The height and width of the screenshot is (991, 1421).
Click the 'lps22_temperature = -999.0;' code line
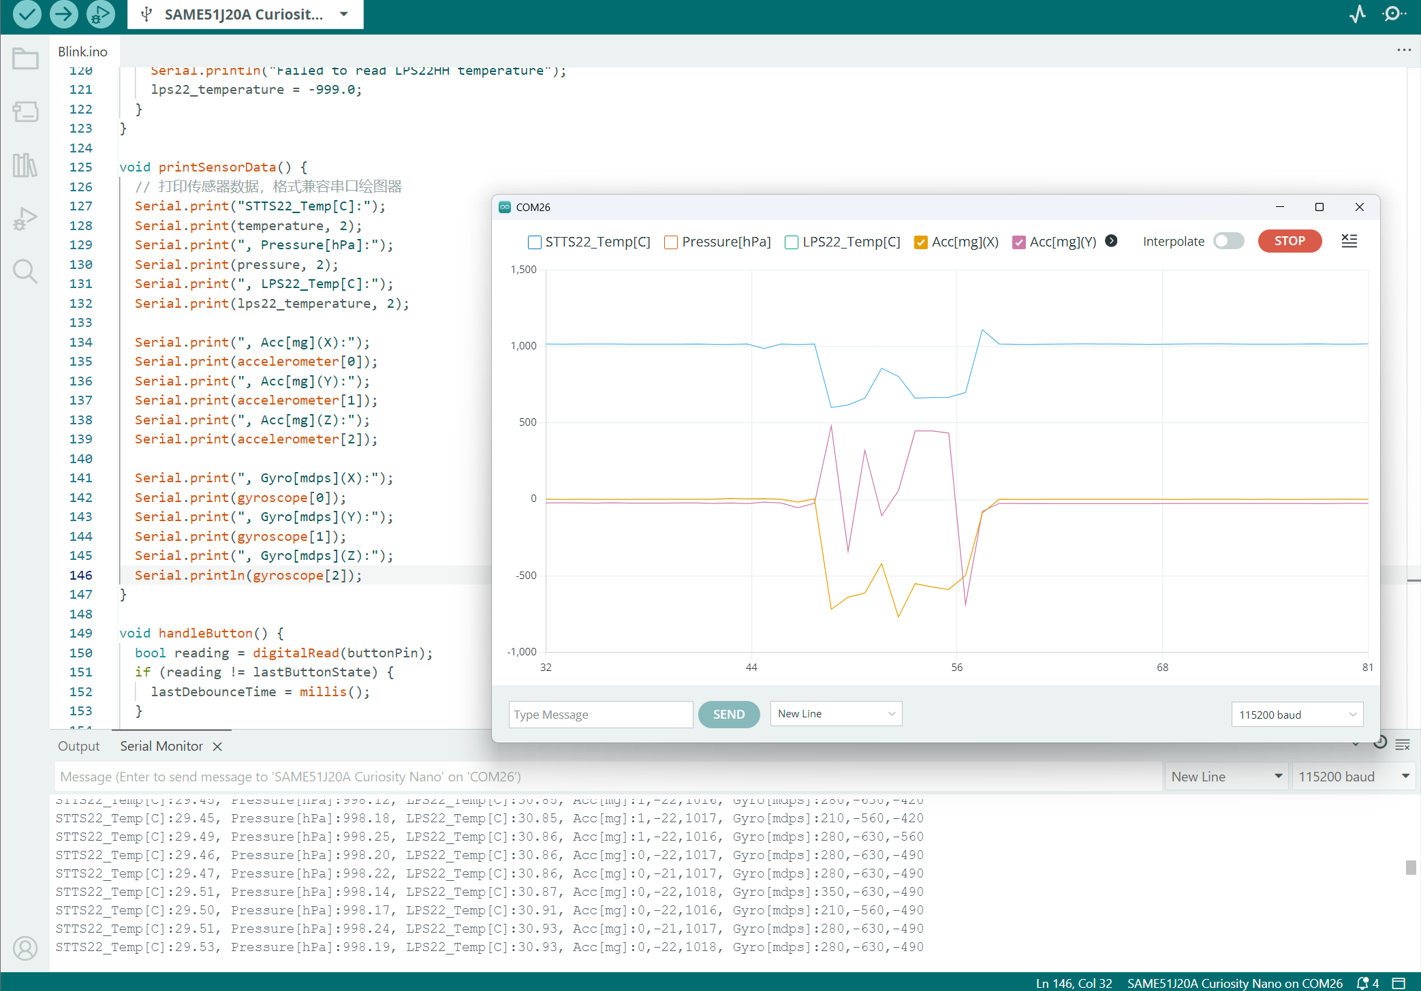[x=256, y=90]
